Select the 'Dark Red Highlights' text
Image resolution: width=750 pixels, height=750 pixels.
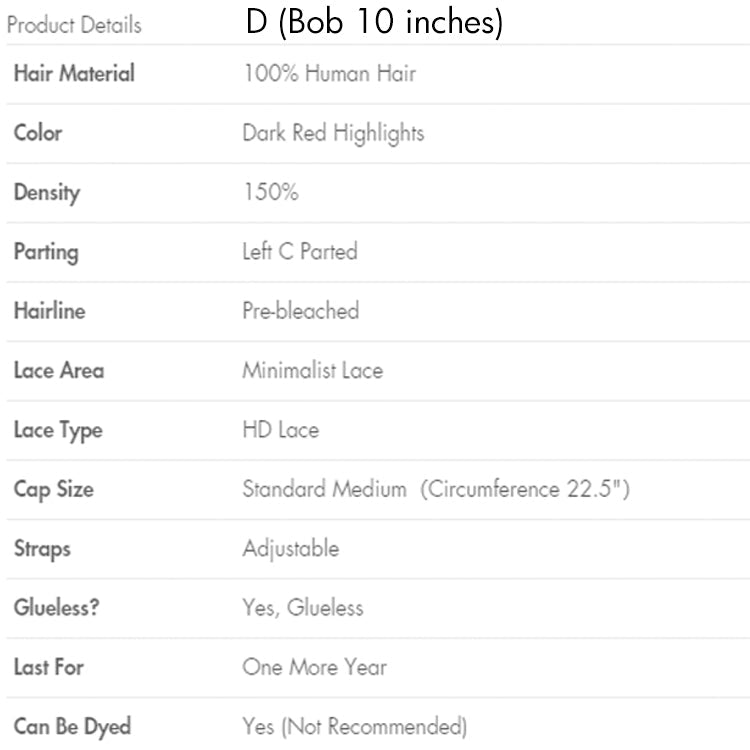tap(333, 133)
